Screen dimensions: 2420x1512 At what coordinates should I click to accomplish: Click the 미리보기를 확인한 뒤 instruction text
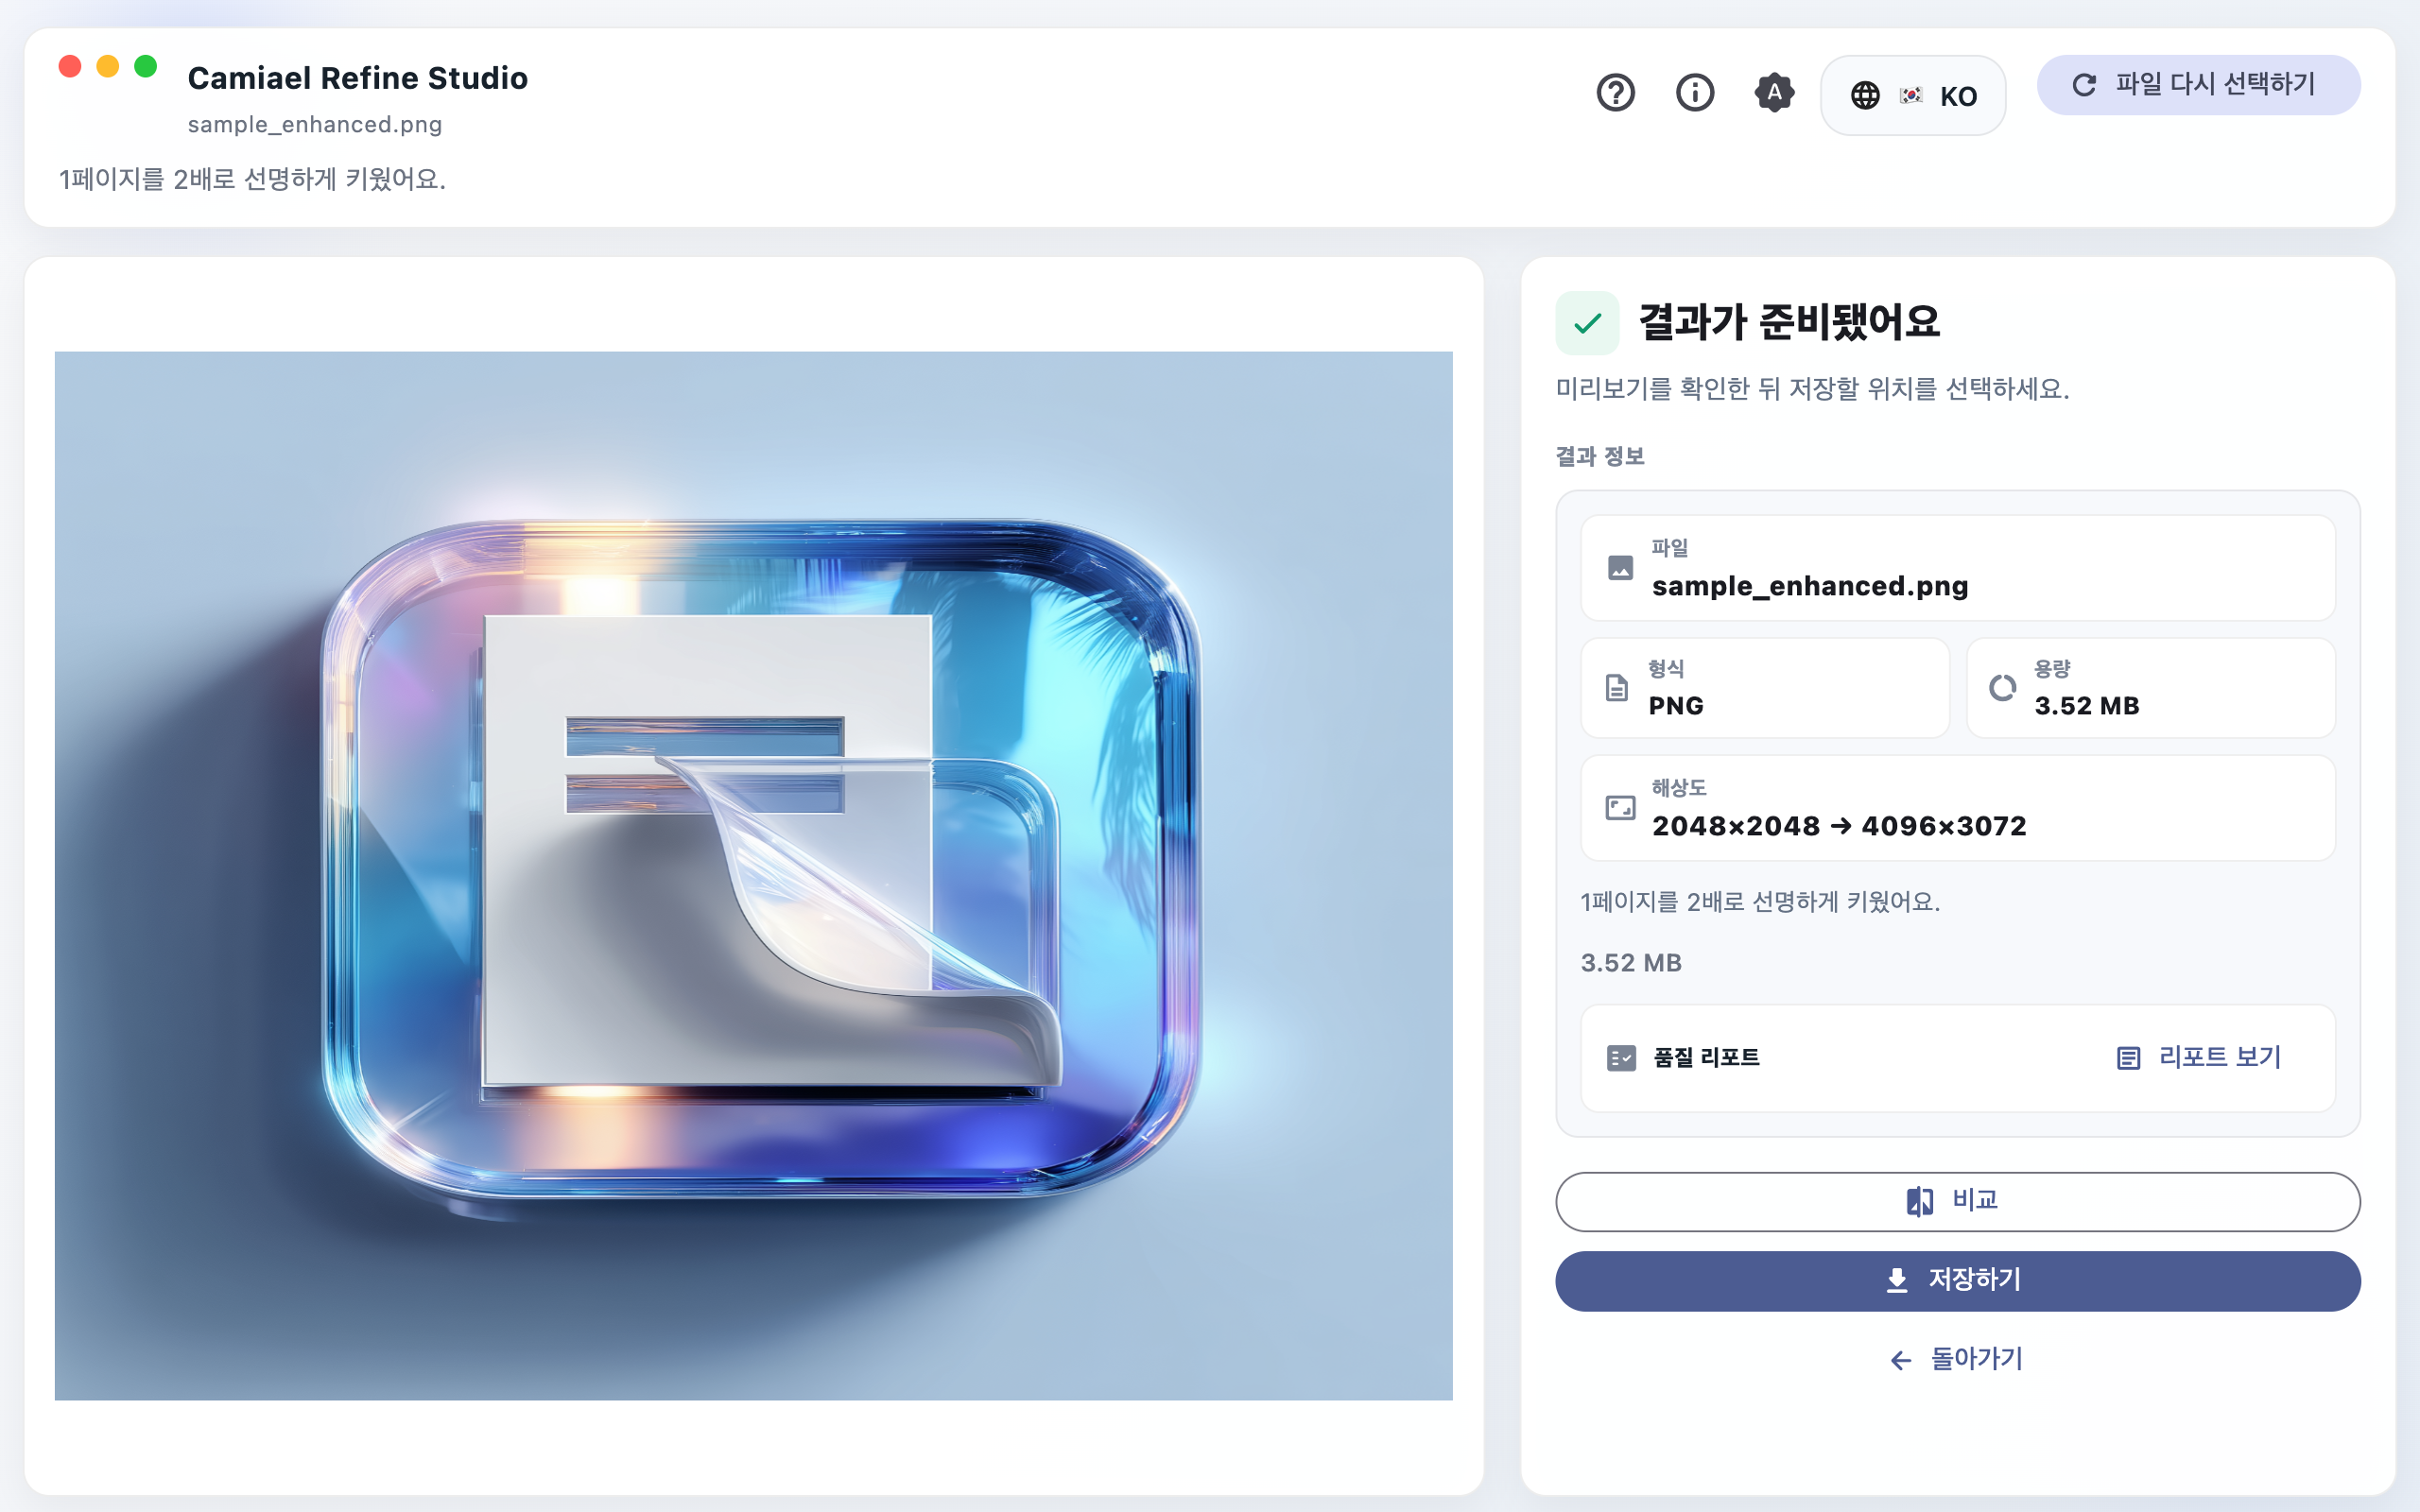[x=1812, y=389]
